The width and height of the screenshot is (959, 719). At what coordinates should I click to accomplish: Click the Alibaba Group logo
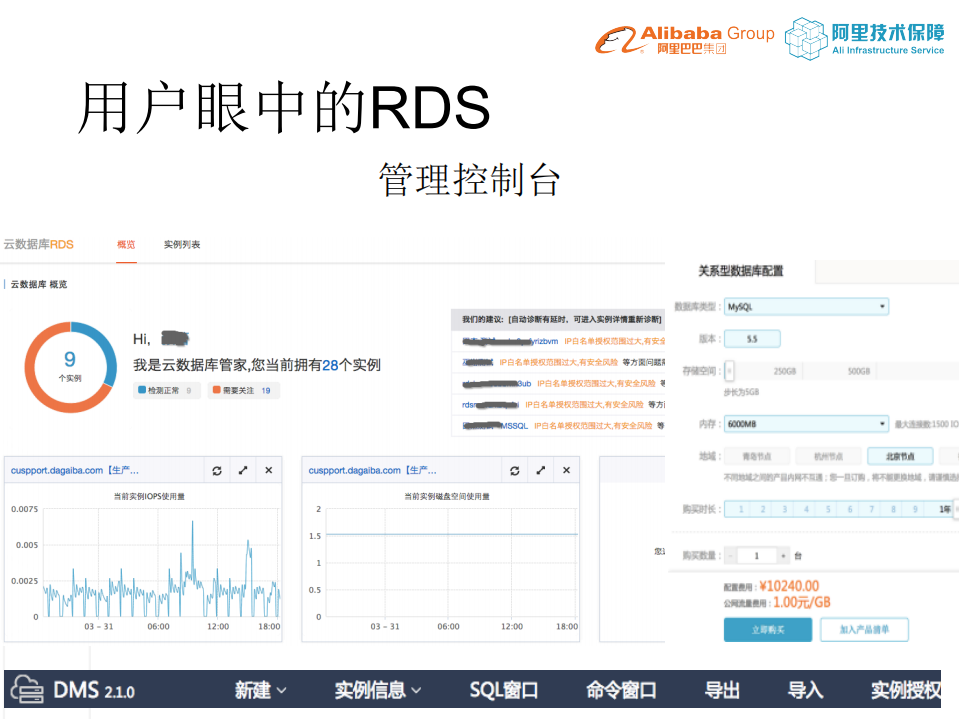683,40
